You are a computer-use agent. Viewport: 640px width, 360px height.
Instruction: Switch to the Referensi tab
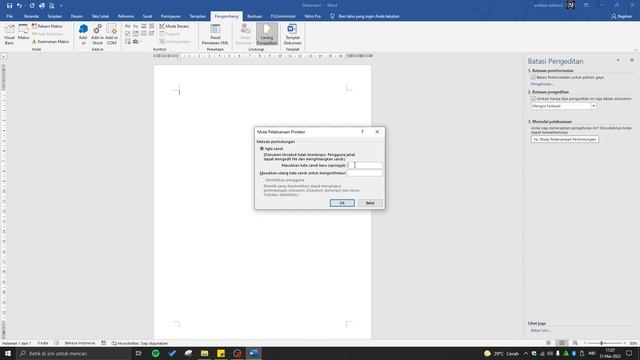tap(126, 16)
